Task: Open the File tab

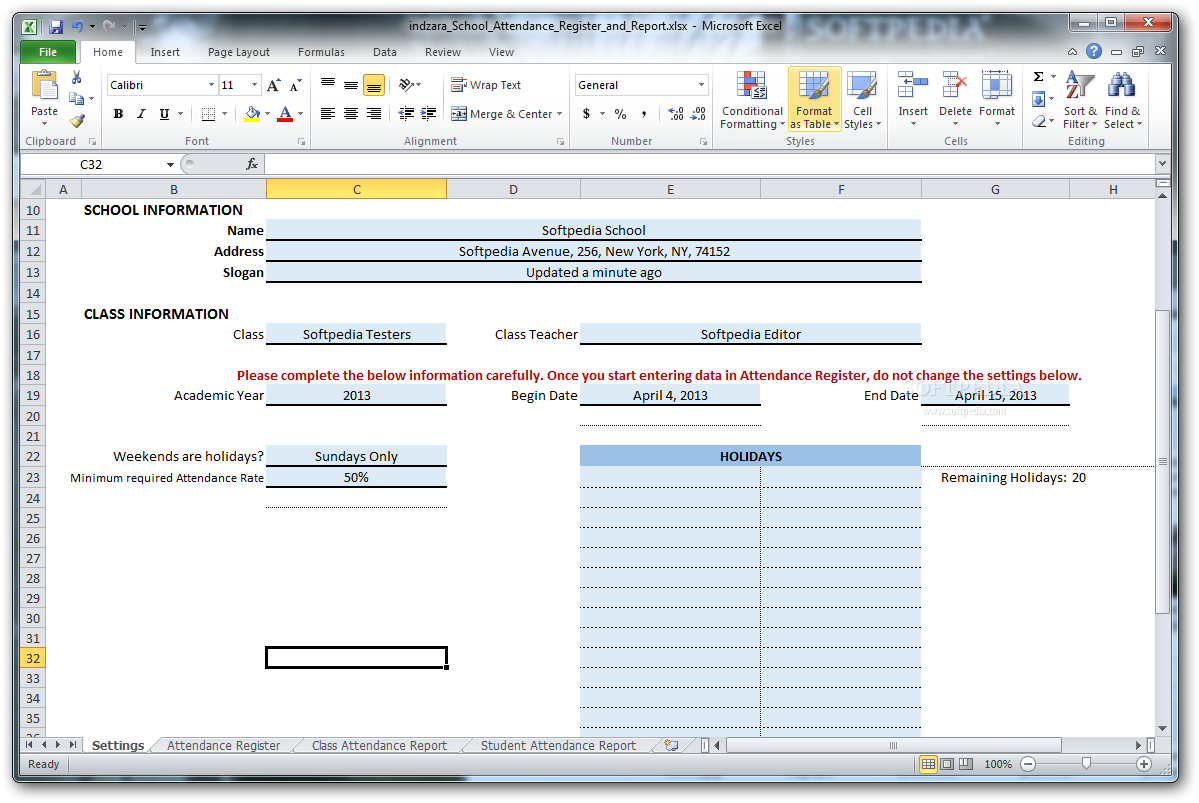Action: coord(47,52)
